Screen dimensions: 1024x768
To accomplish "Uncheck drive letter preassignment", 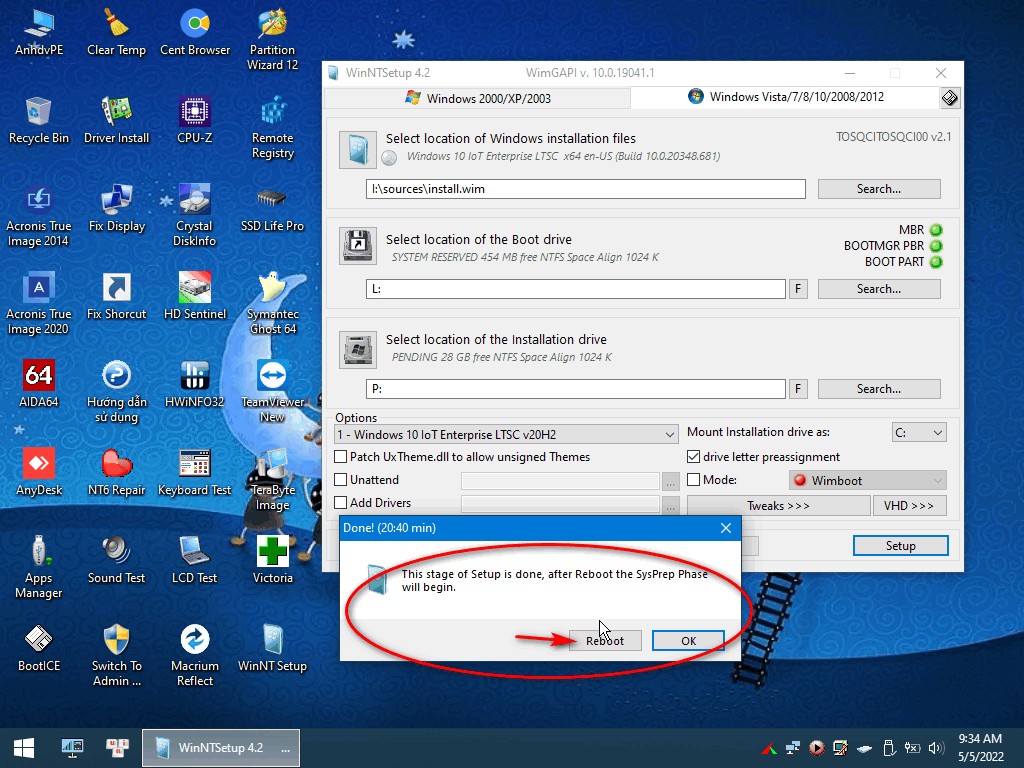I will click(694, 456).
